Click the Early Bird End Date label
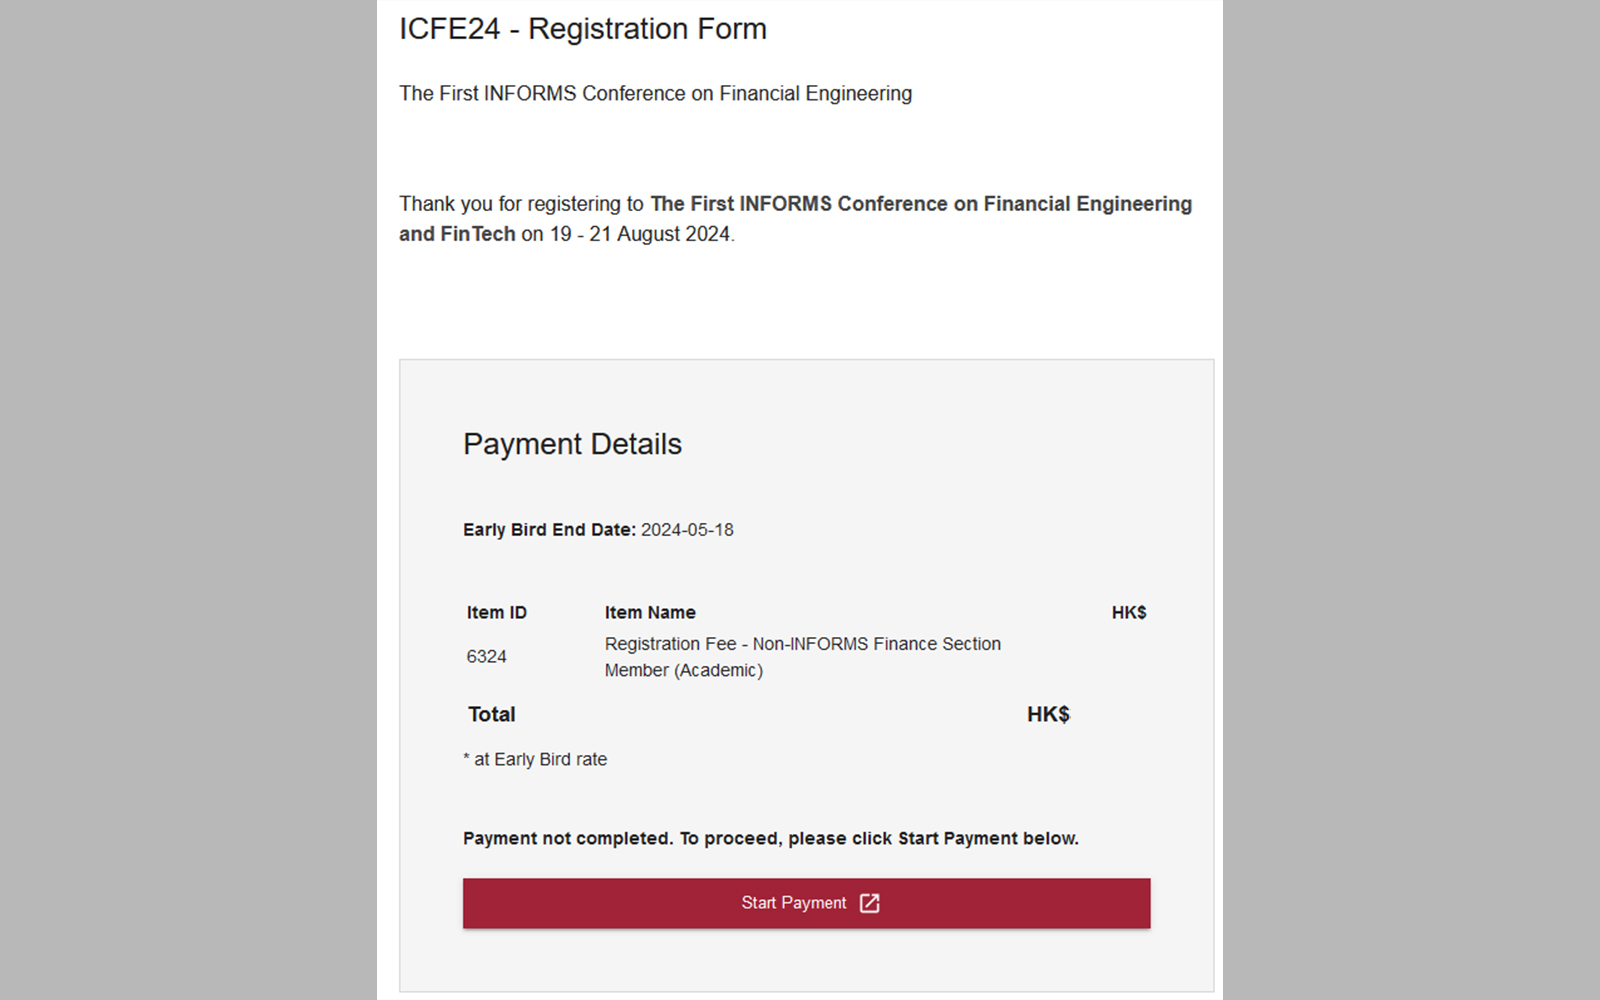1600x1000 pixels. click(x=549, y=530)
